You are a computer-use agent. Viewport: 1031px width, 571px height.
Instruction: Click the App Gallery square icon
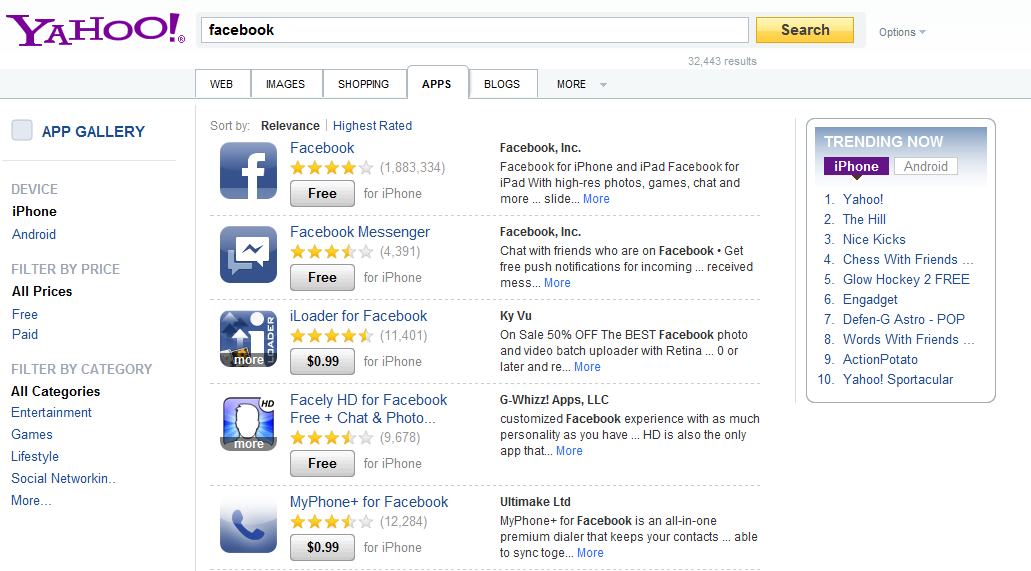[x=22, y=130]
